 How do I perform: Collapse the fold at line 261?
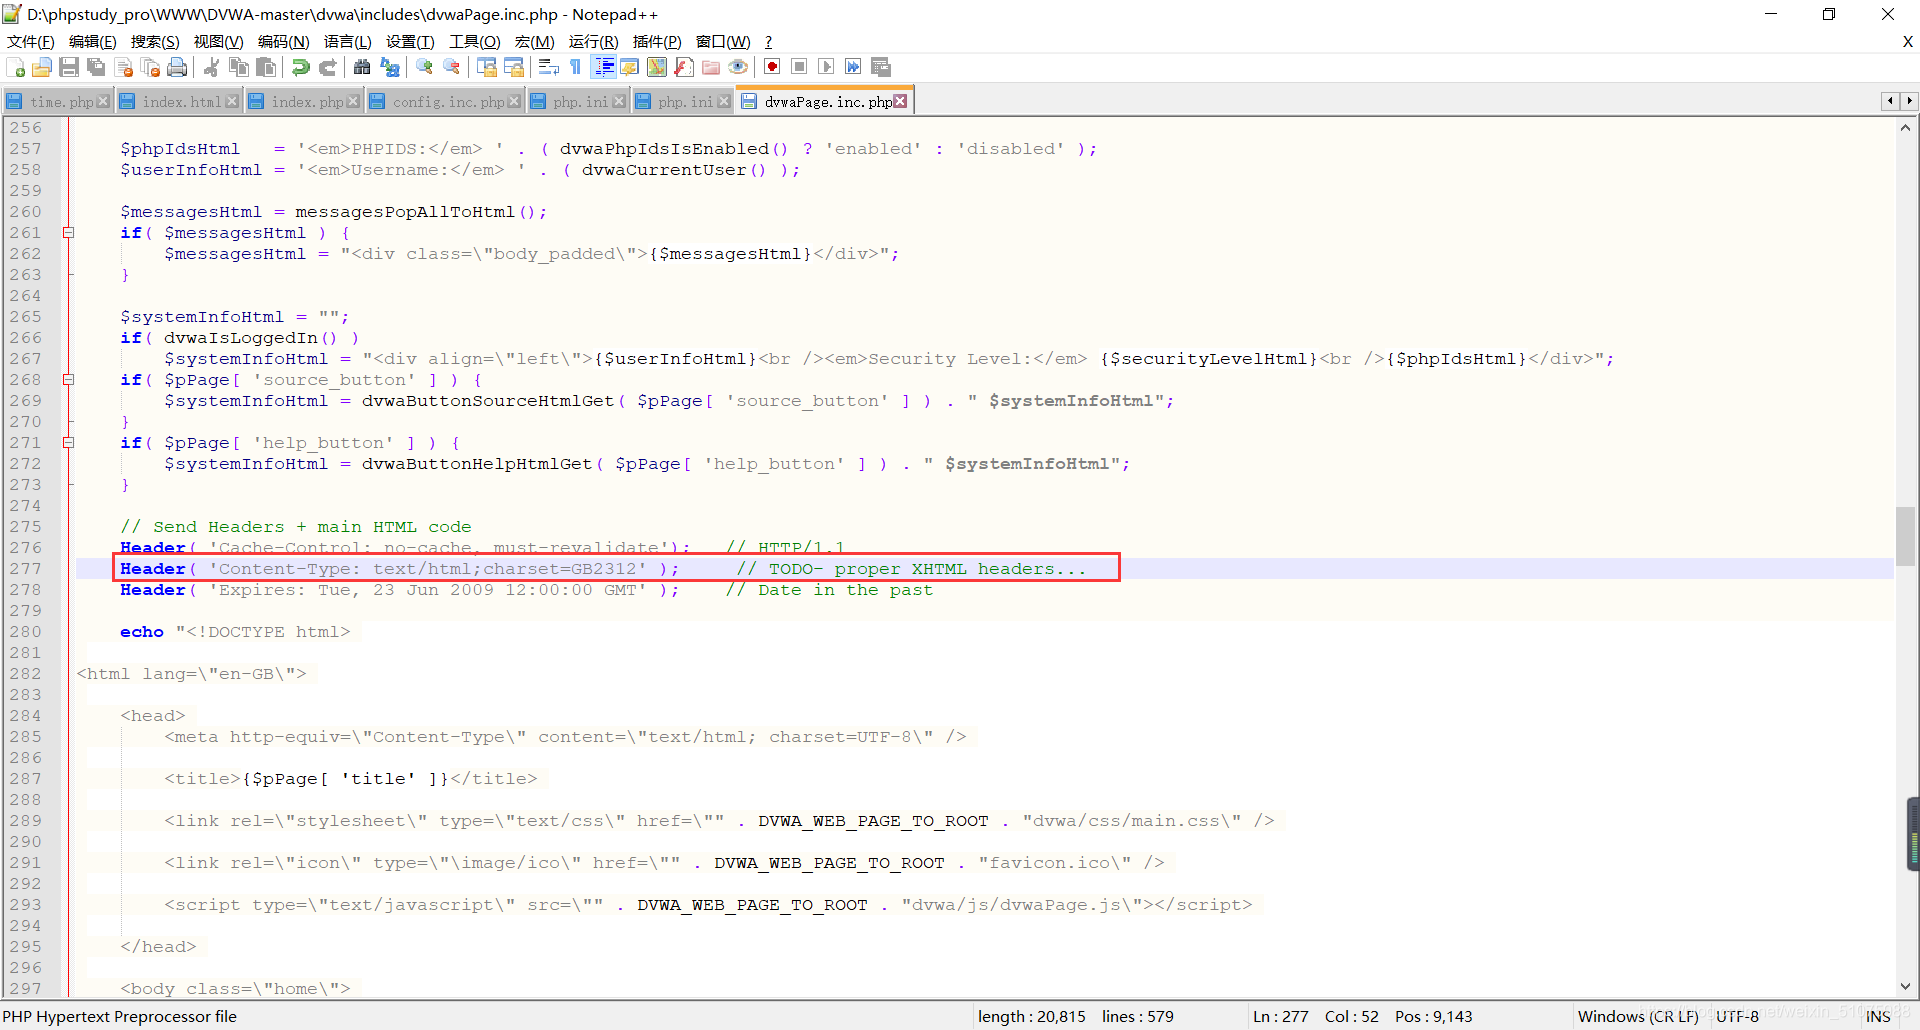click(x=69, y=233)
